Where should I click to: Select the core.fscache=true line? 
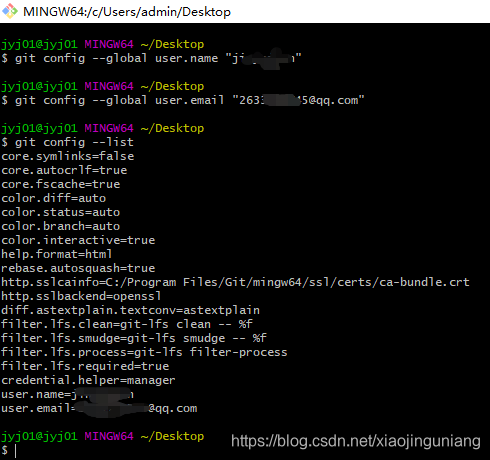point(61,184)
